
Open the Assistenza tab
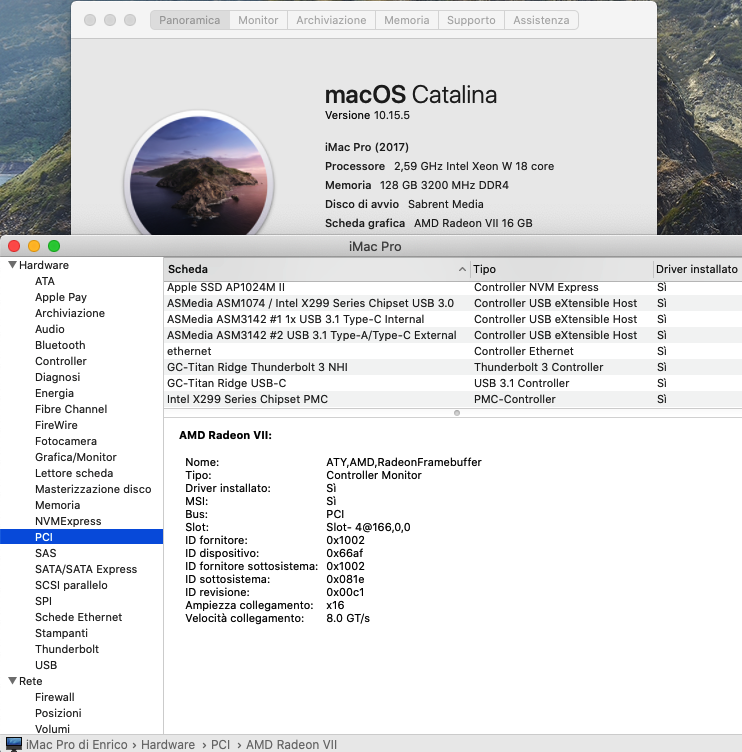pyautogui.click(x=542, y=20)
